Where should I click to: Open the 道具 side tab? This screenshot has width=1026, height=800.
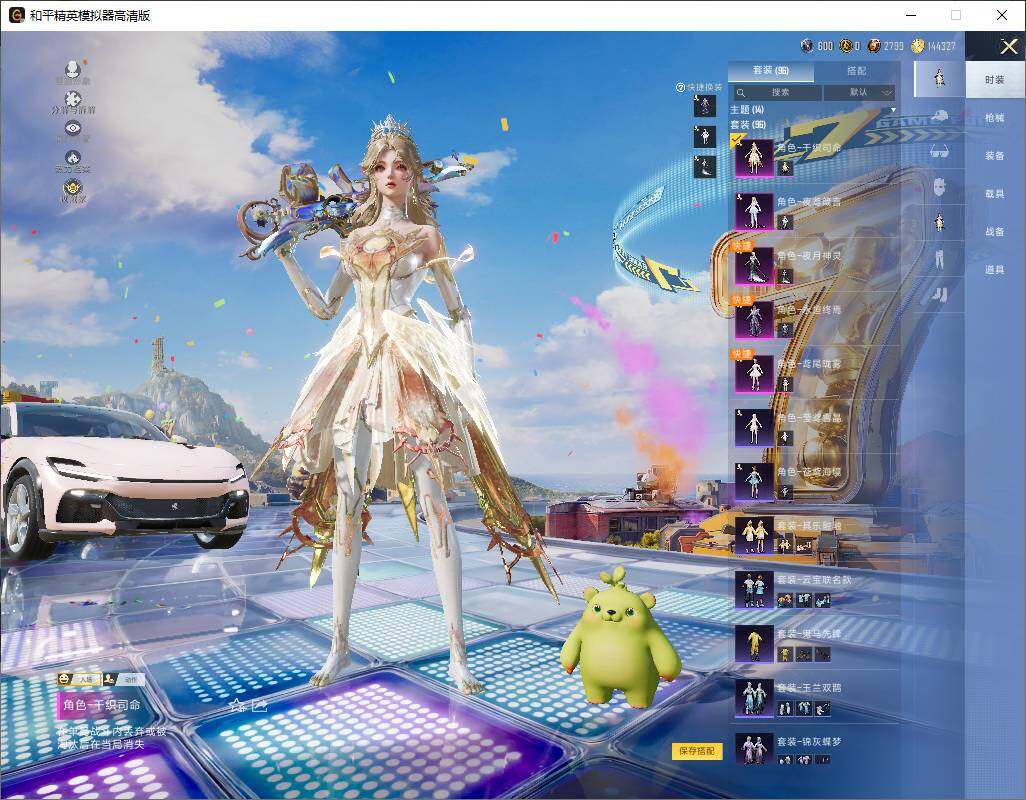[x=995, y=270]
